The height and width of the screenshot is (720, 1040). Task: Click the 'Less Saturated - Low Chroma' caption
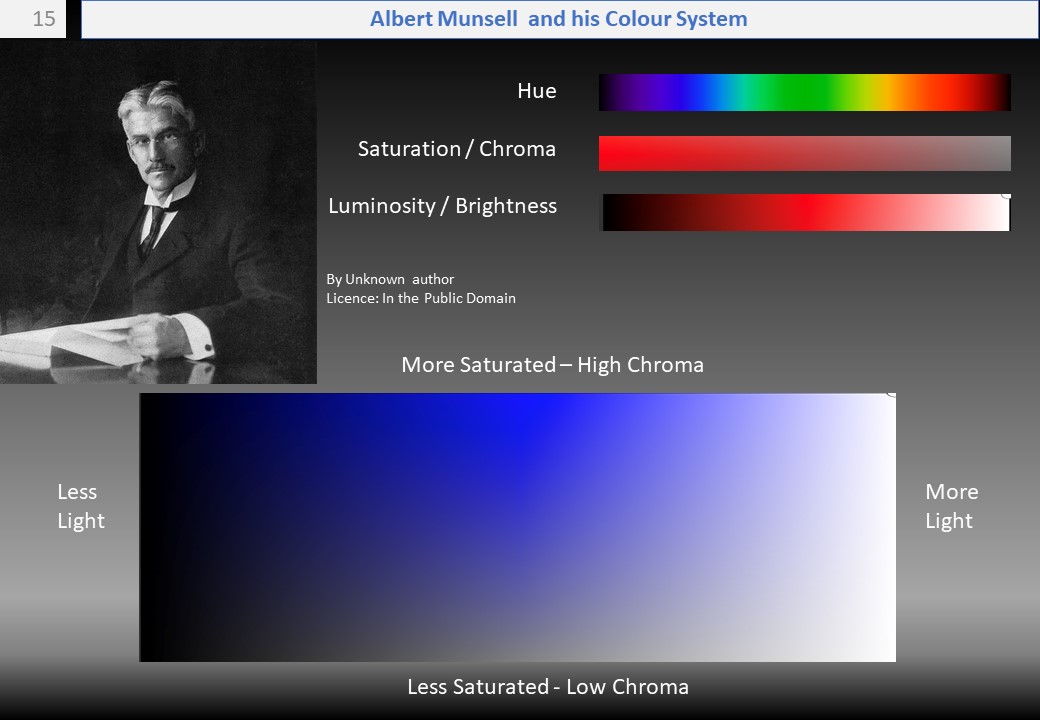[548, 687]
